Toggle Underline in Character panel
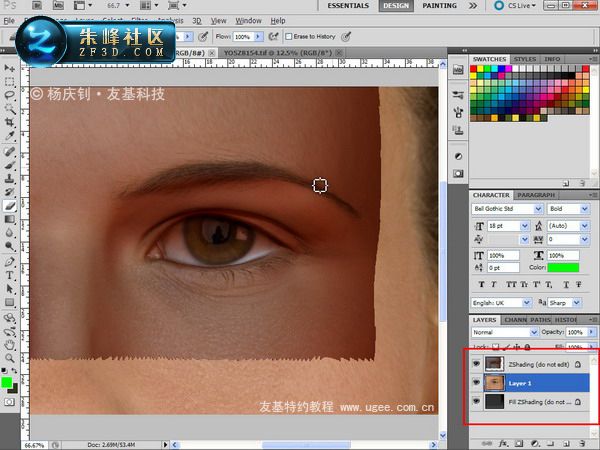 (566, 284)
